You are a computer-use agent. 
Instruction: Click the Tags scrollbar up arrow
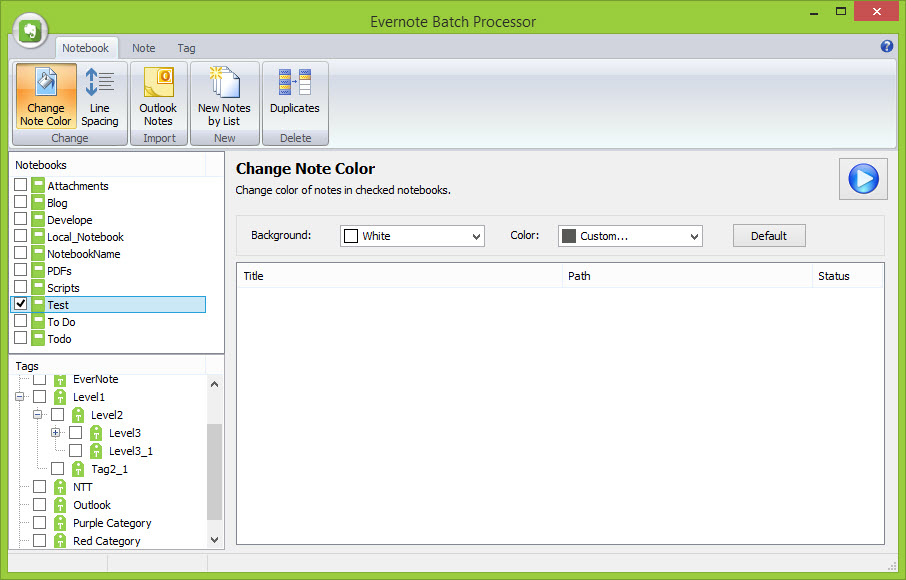click(214, 384)
